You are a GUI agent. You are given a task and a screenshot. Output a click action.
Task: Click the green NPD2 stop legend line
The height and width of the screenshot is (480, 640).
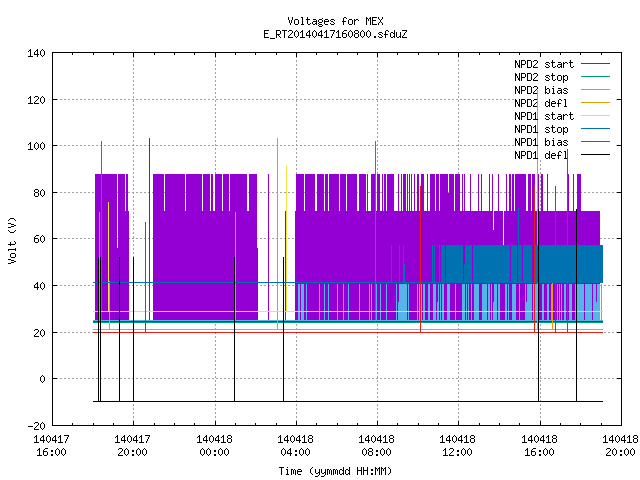[x=595, y=76]
